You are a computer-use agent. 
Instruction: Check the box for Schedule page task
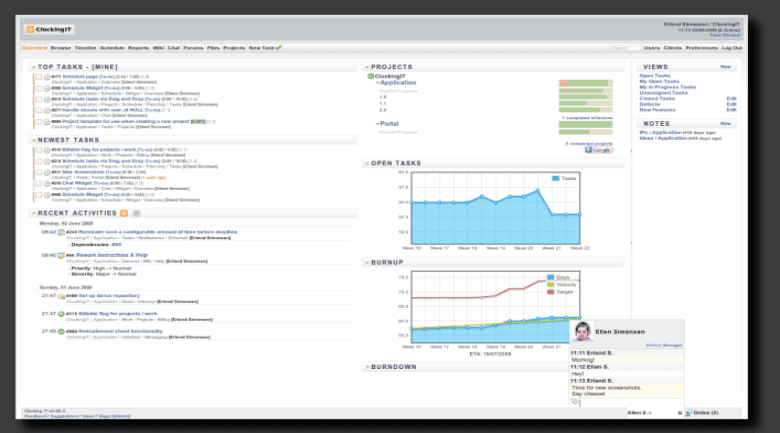point(37,76)
